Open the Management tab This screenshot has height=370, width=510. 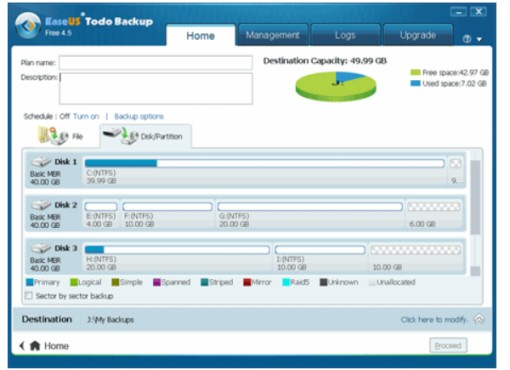tap(273, 35)
